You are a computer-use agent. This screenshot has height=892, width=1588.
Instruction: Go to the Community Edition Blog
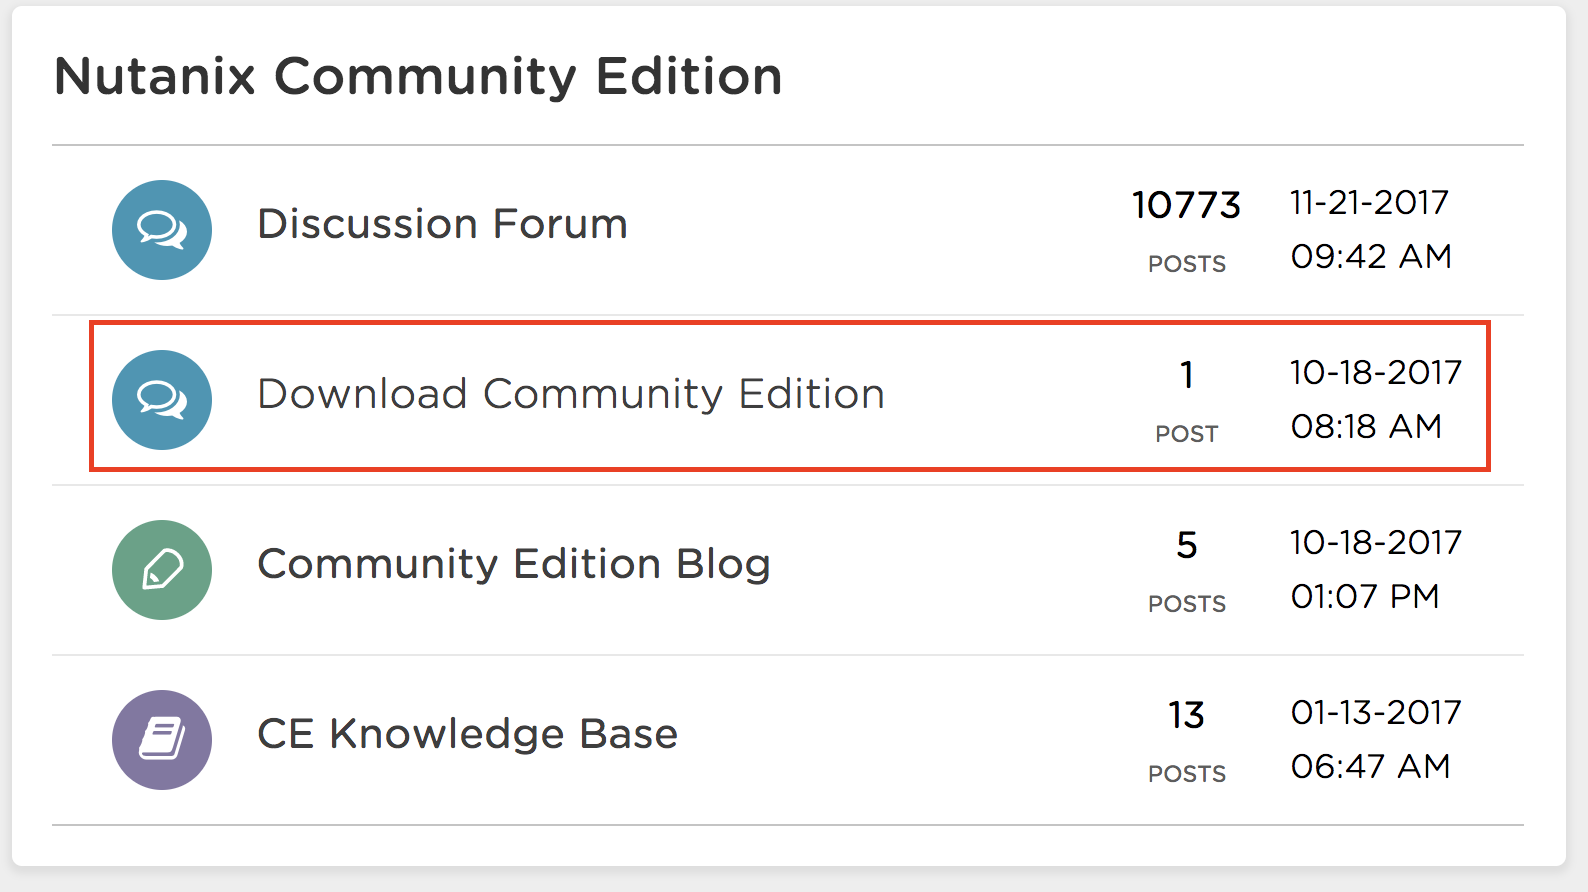pyautogui.click(x=514, y=564)
